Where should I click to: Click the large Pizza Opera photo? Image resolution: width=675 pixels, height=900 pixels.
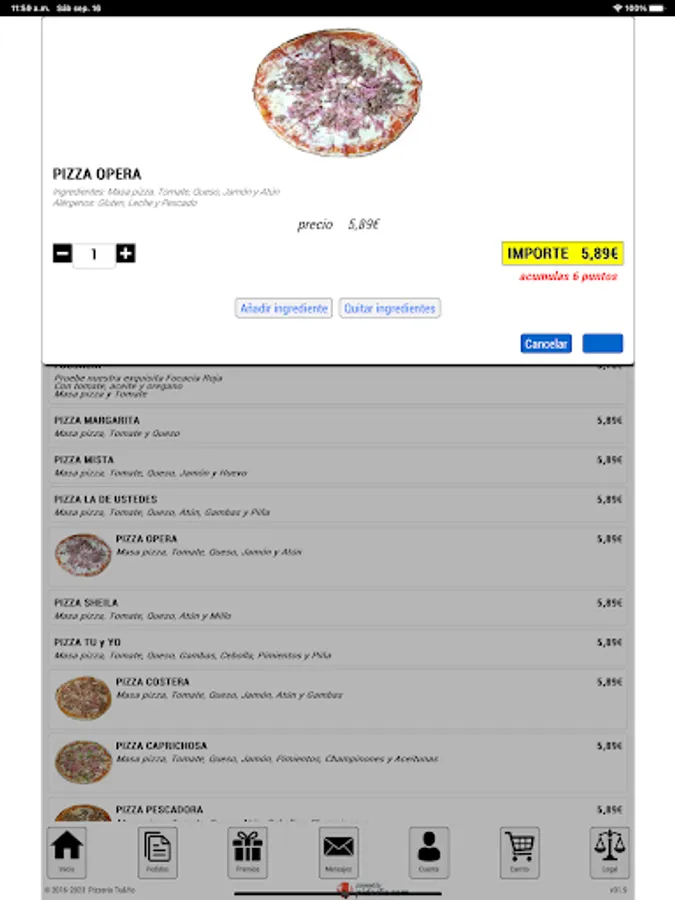point(338,92)
